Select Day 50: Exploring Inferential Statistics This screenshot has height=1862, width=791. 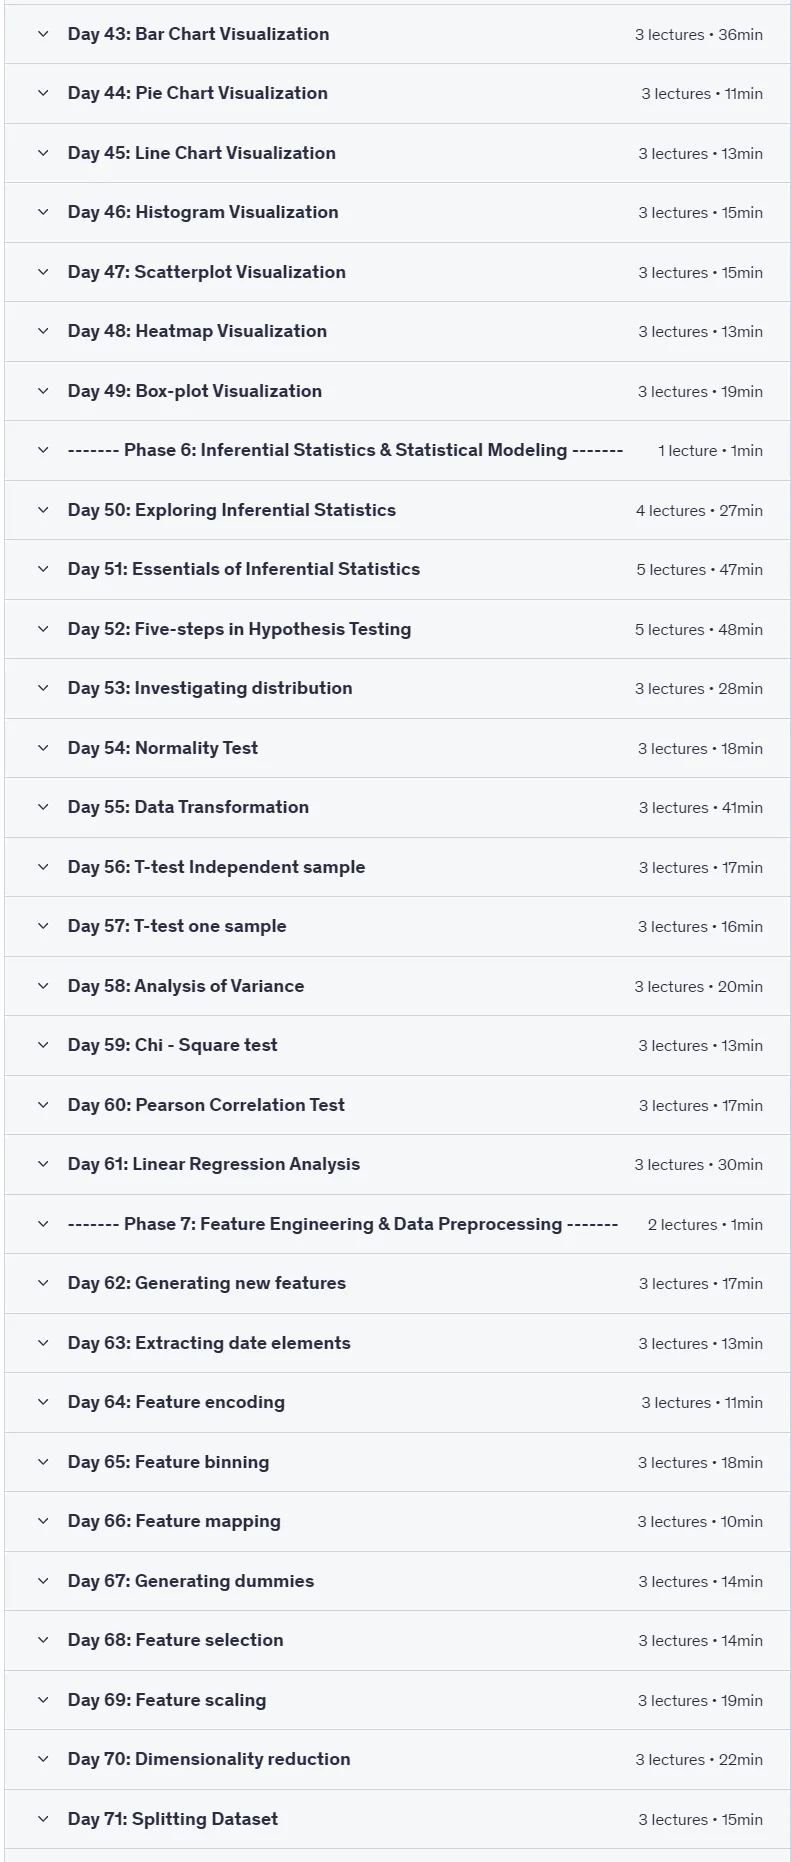(232, 510)
